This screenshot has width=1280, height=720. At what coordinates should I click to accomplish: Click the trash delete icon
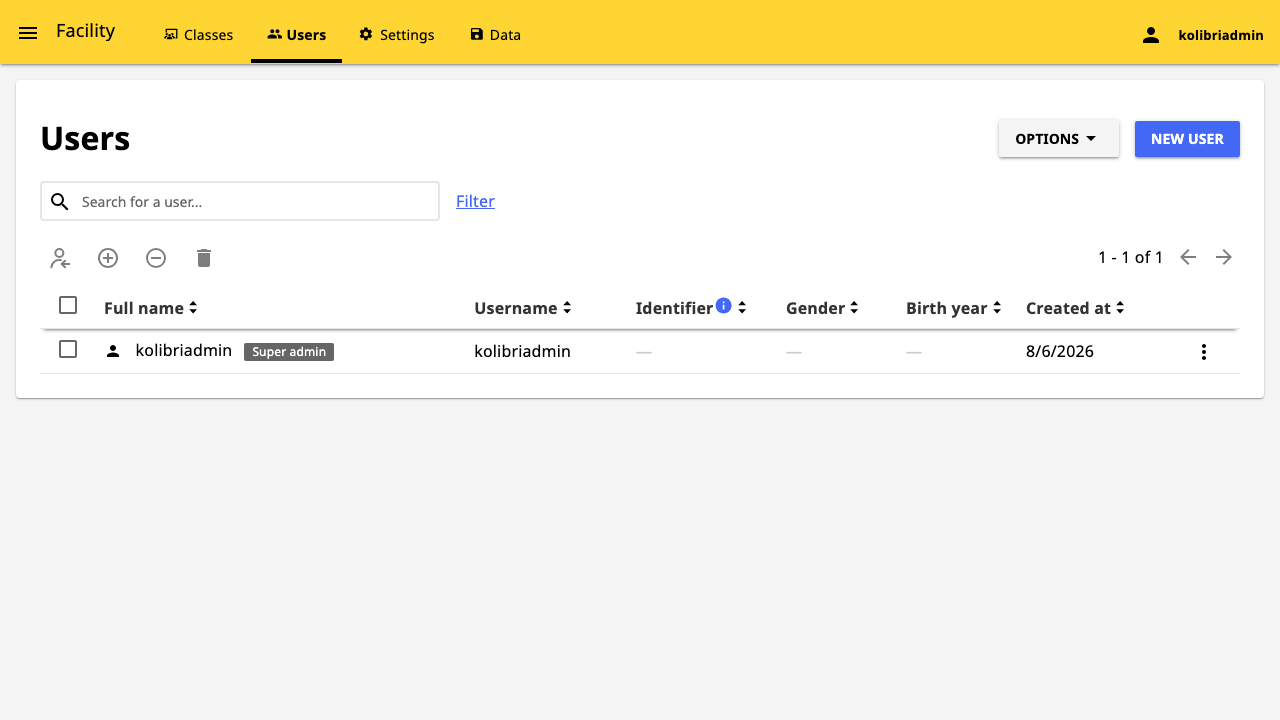(204, 258)
